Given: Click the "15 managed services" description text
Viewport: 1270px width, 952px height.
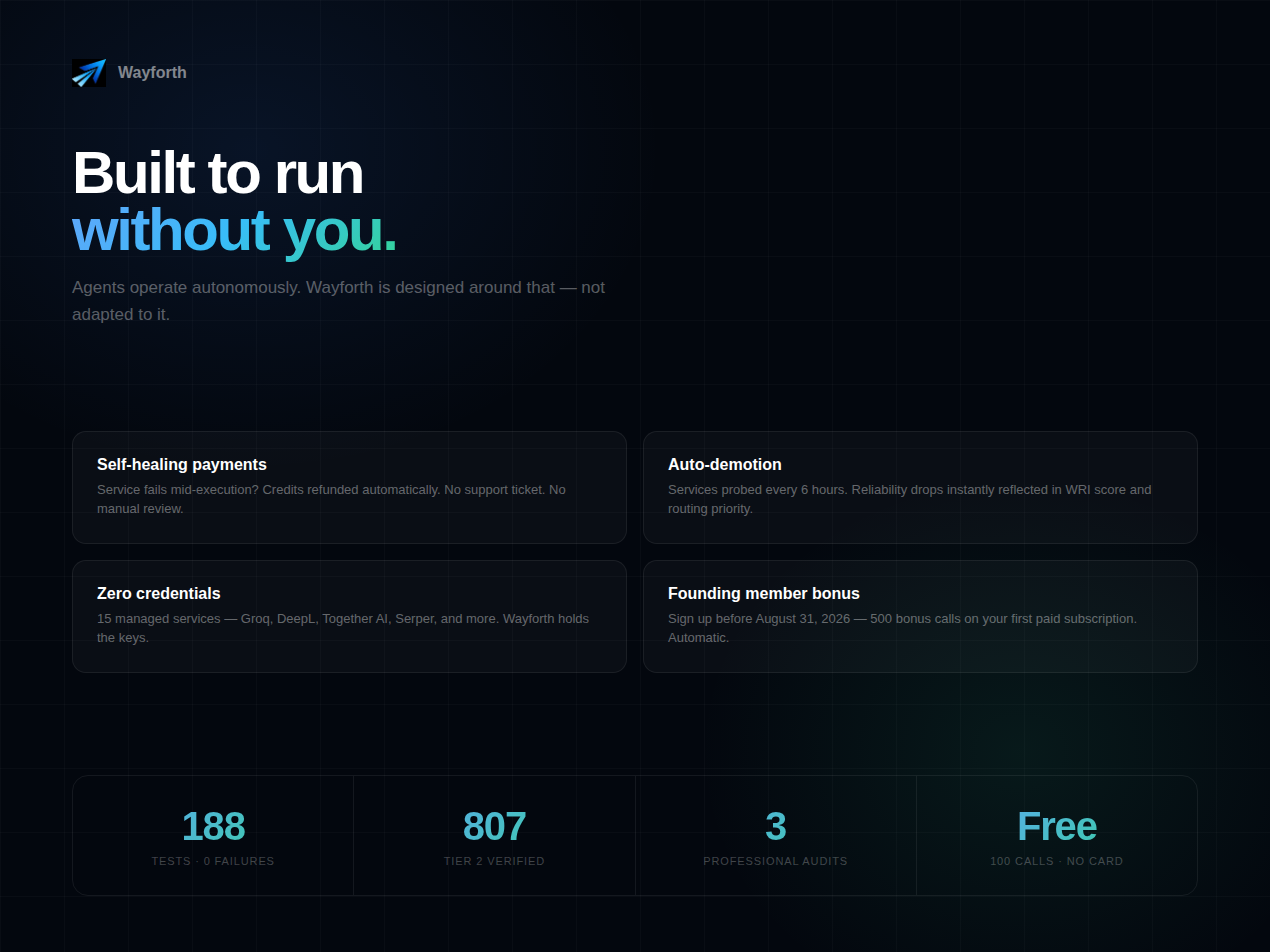Looking at the screenshot, I should pos(343,628).
